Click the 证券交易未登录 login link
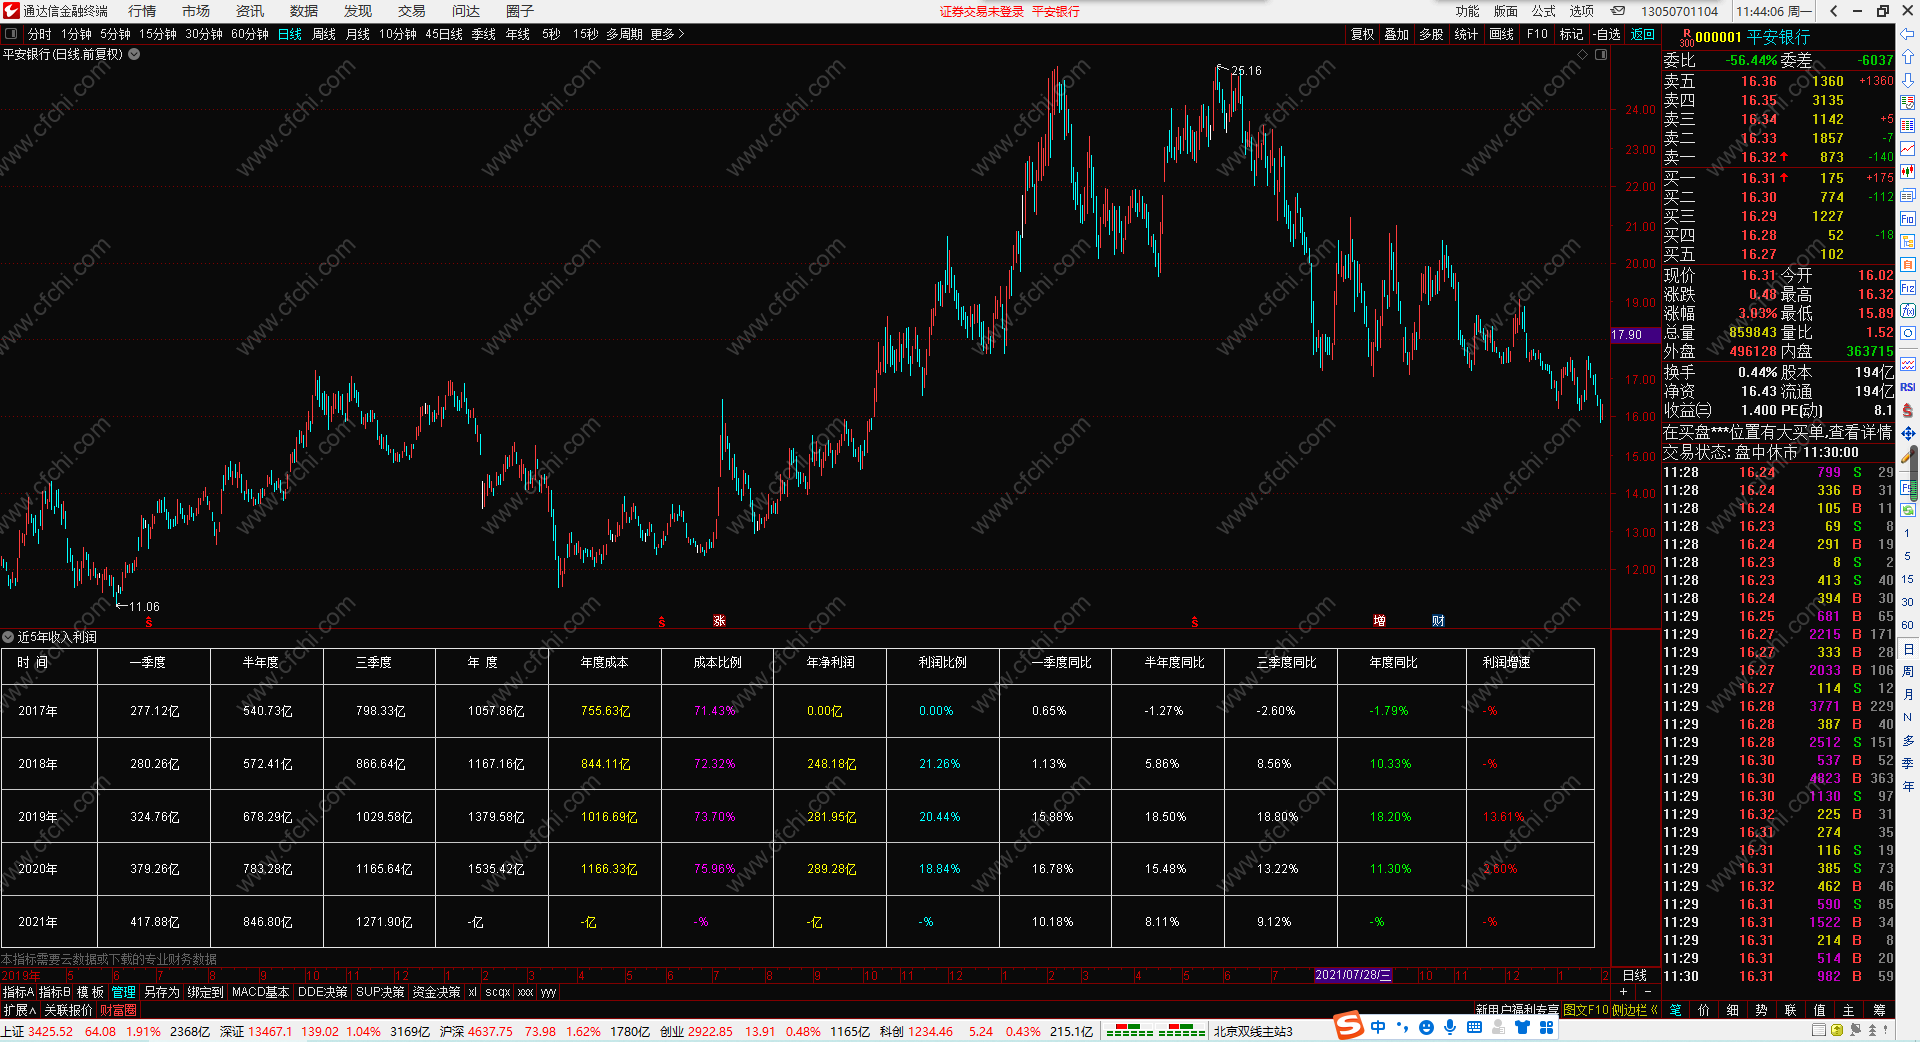 click(x=982, y=11)
